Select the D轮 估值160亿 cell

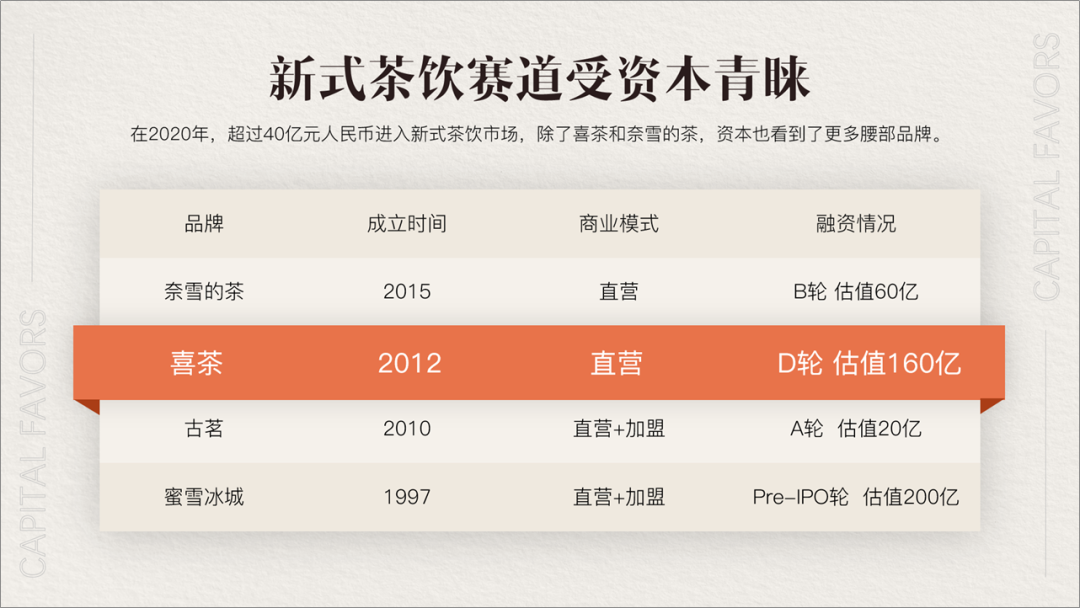tap(869, 363)
